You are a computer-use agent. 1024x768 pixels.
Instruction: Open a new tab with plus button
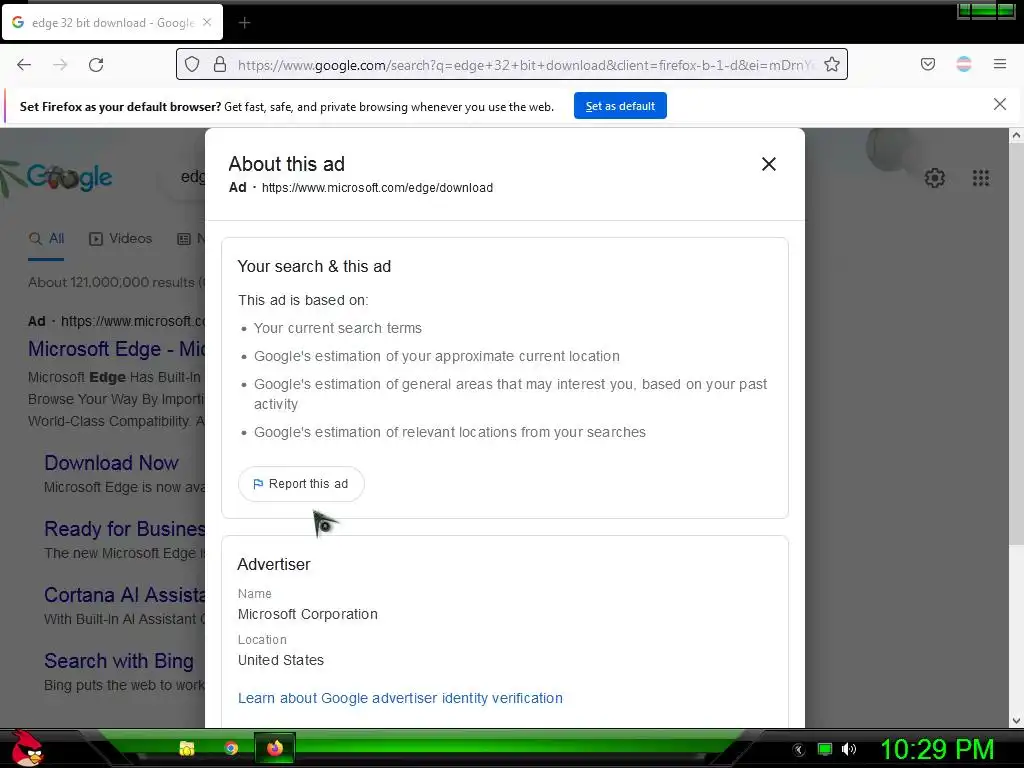pos(244,23)
